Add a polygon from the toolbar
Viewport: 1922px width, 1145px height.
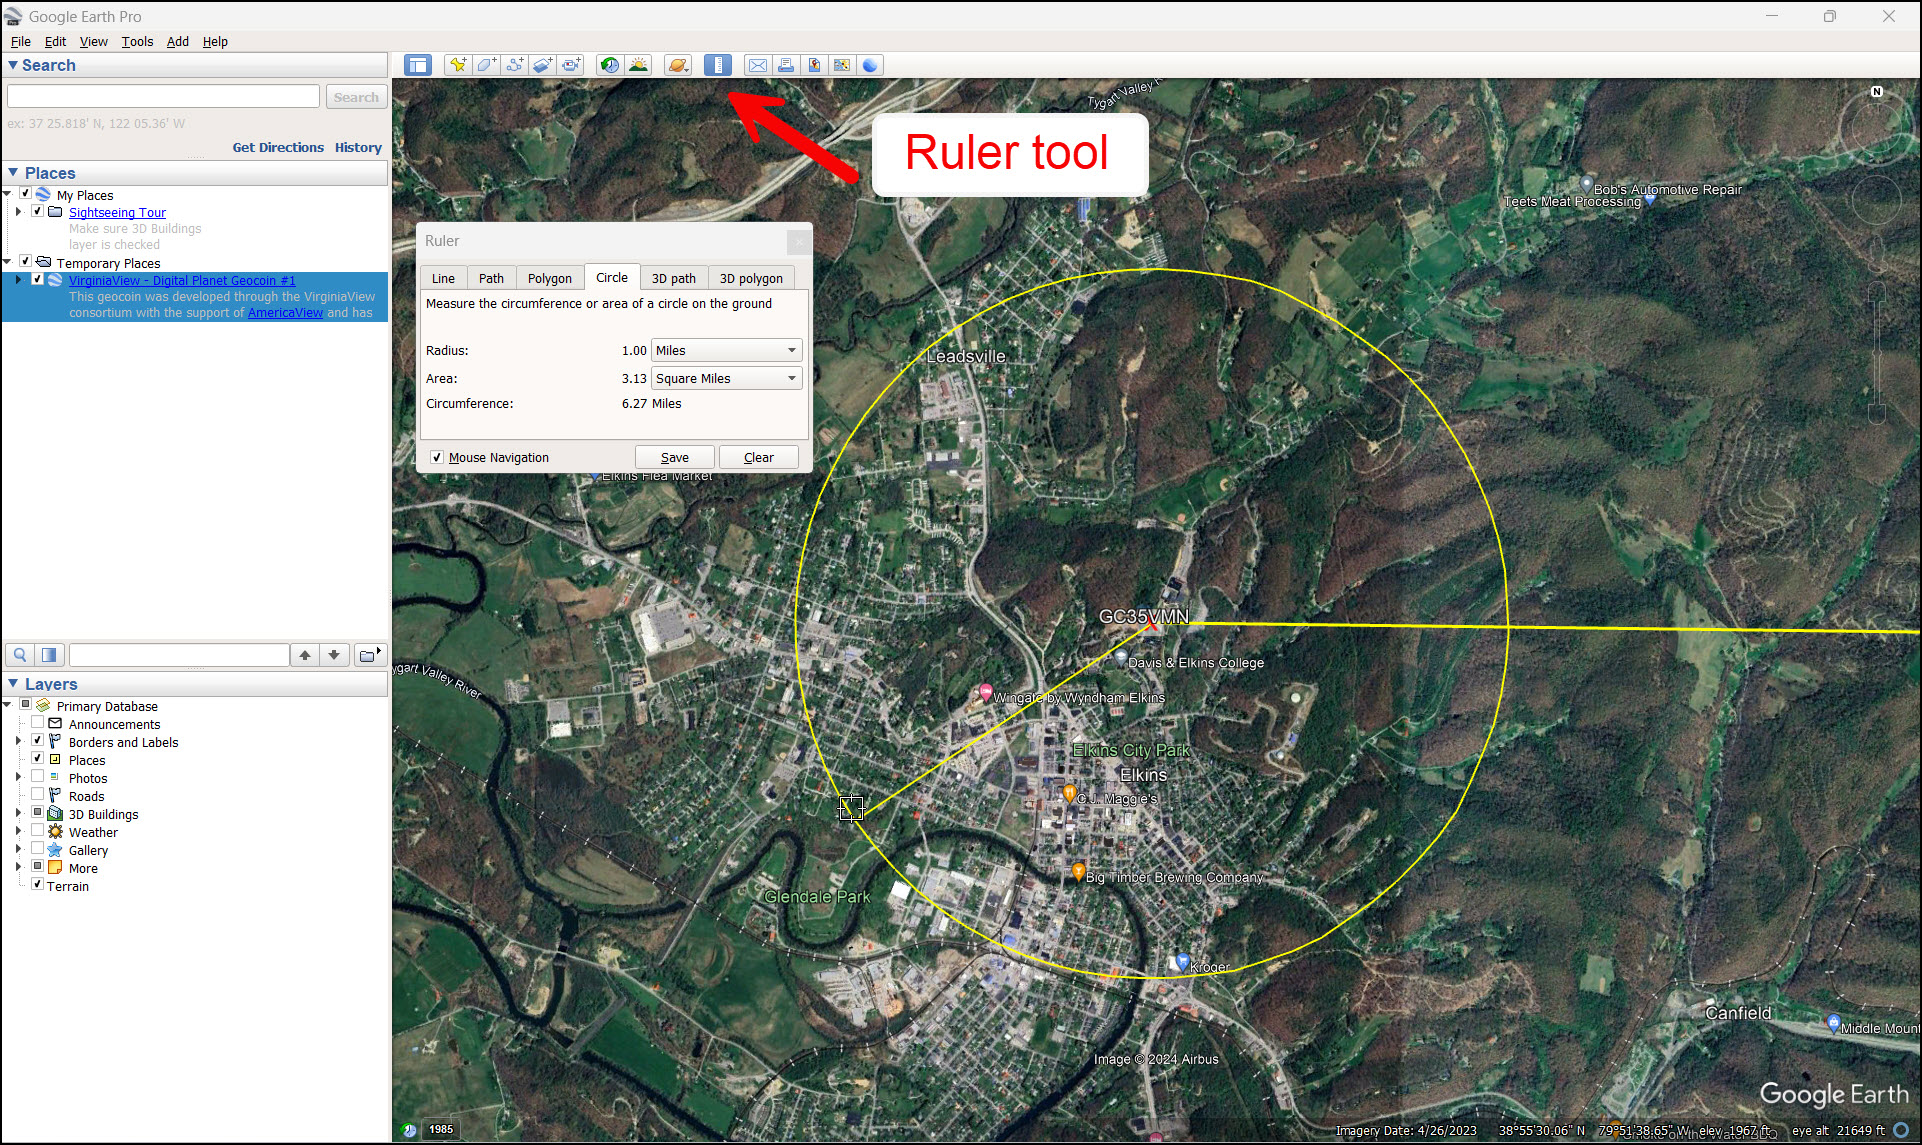click(x=486, y=66)
